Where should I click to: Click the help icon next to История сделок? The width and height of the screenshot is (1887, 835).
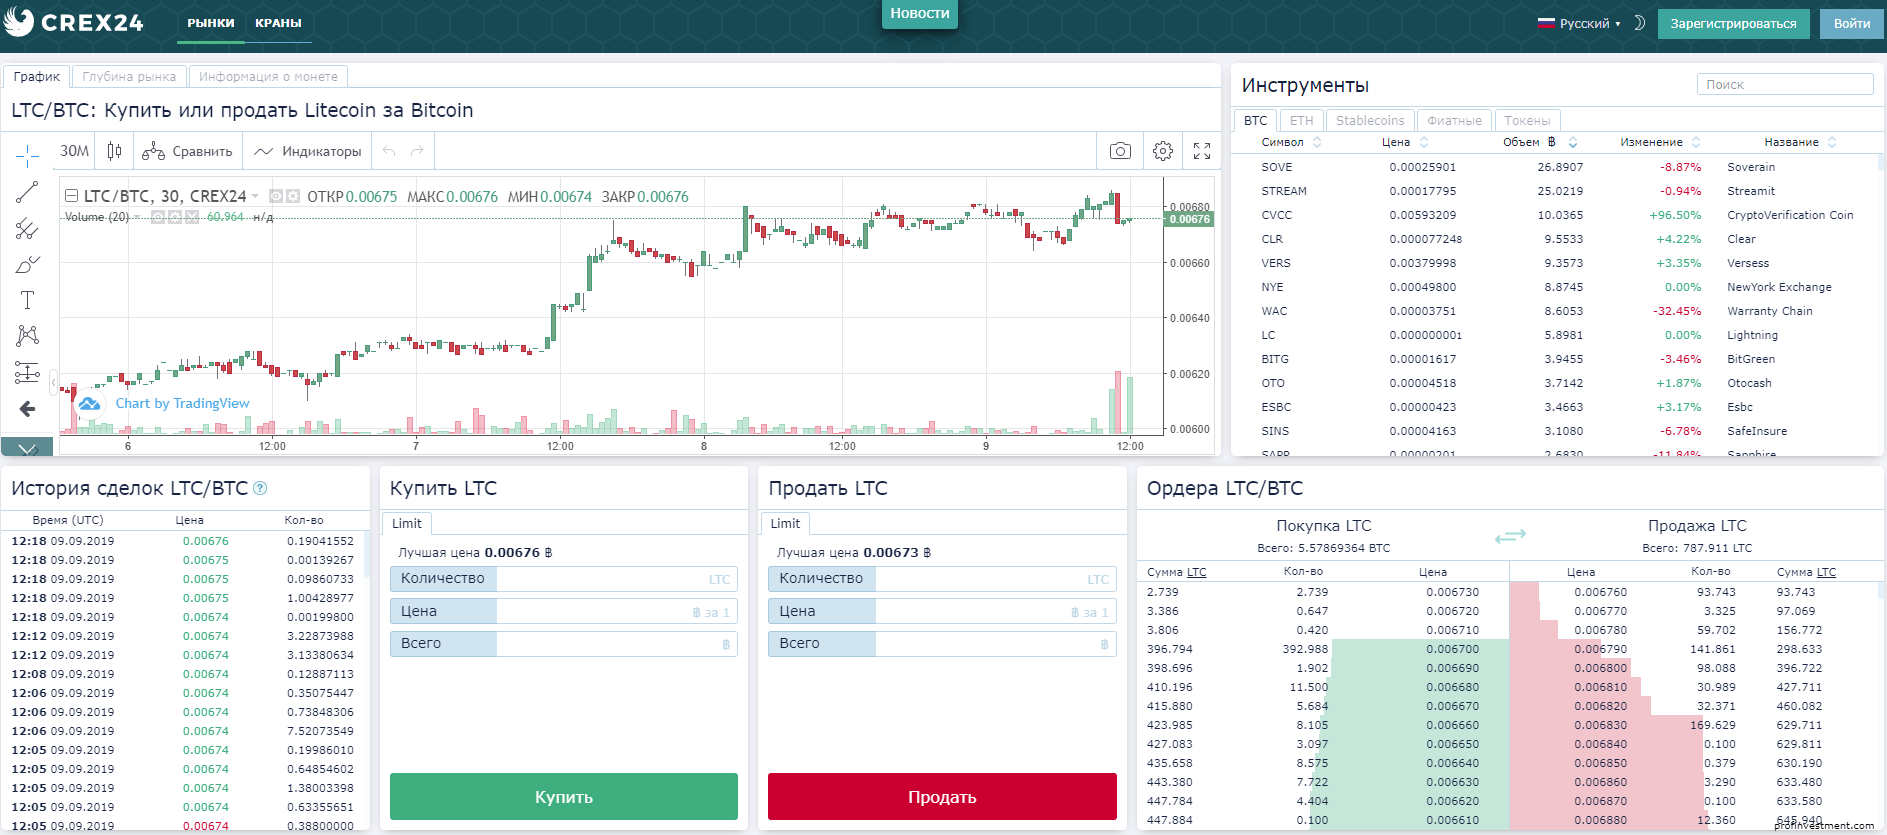[260, 488]
